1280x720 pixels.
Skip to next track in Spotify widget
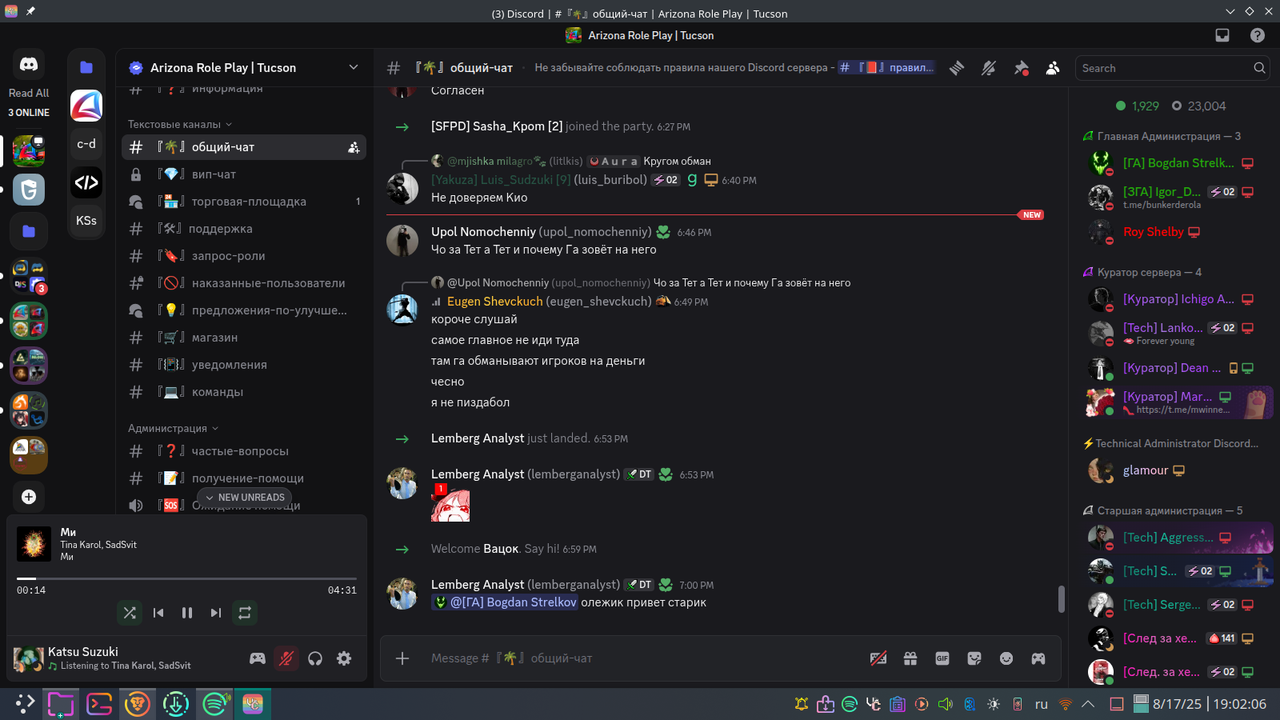[x=216, y=613]
